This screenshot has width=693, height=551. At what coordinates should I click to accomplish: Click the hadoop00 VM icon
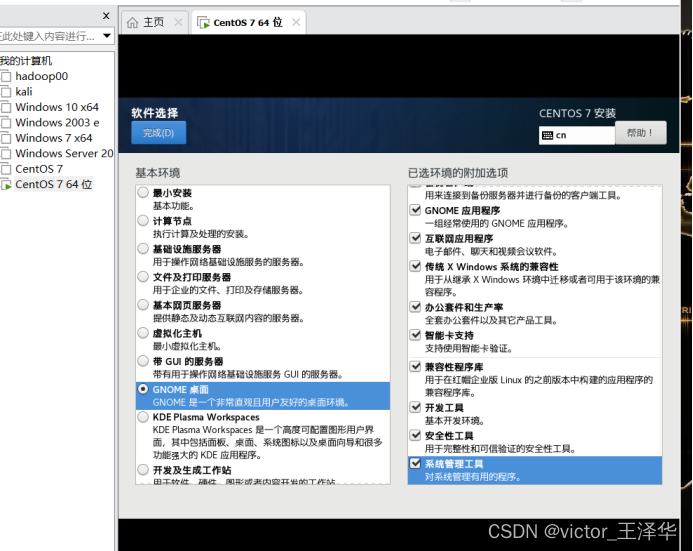tap(6, 77)
